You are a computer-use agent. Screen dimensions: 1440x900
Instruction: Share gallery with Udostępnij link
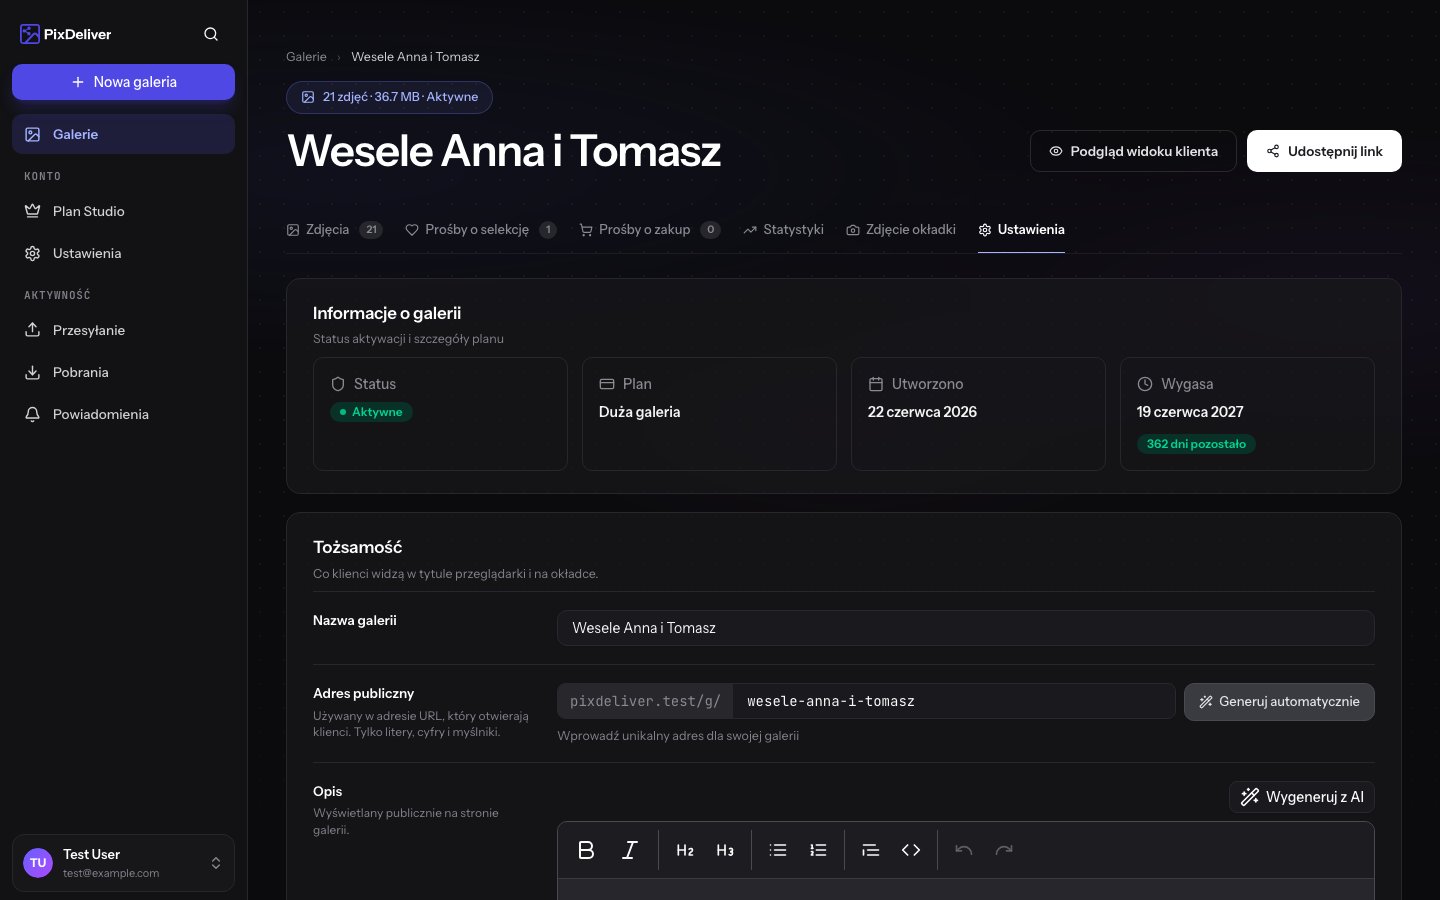click(1324, 151)
